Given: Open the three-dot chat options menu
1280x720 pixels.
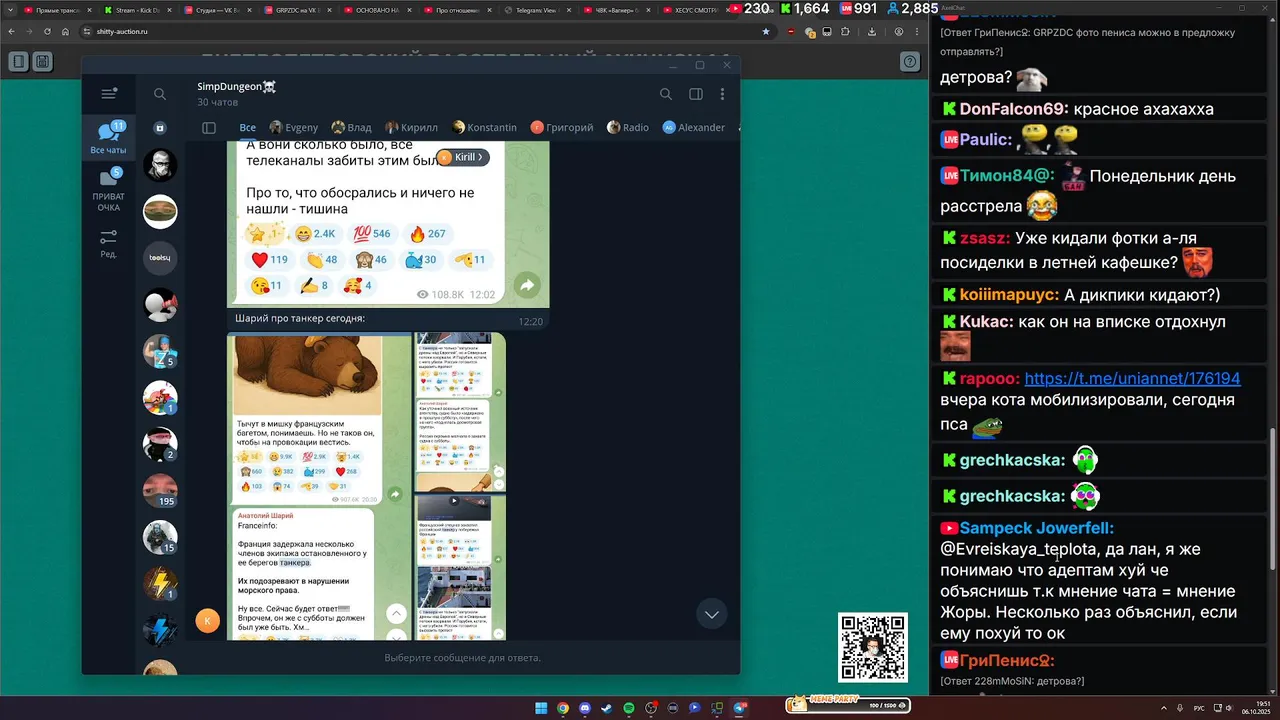Looking at the screenshot, I should [722, 94].
